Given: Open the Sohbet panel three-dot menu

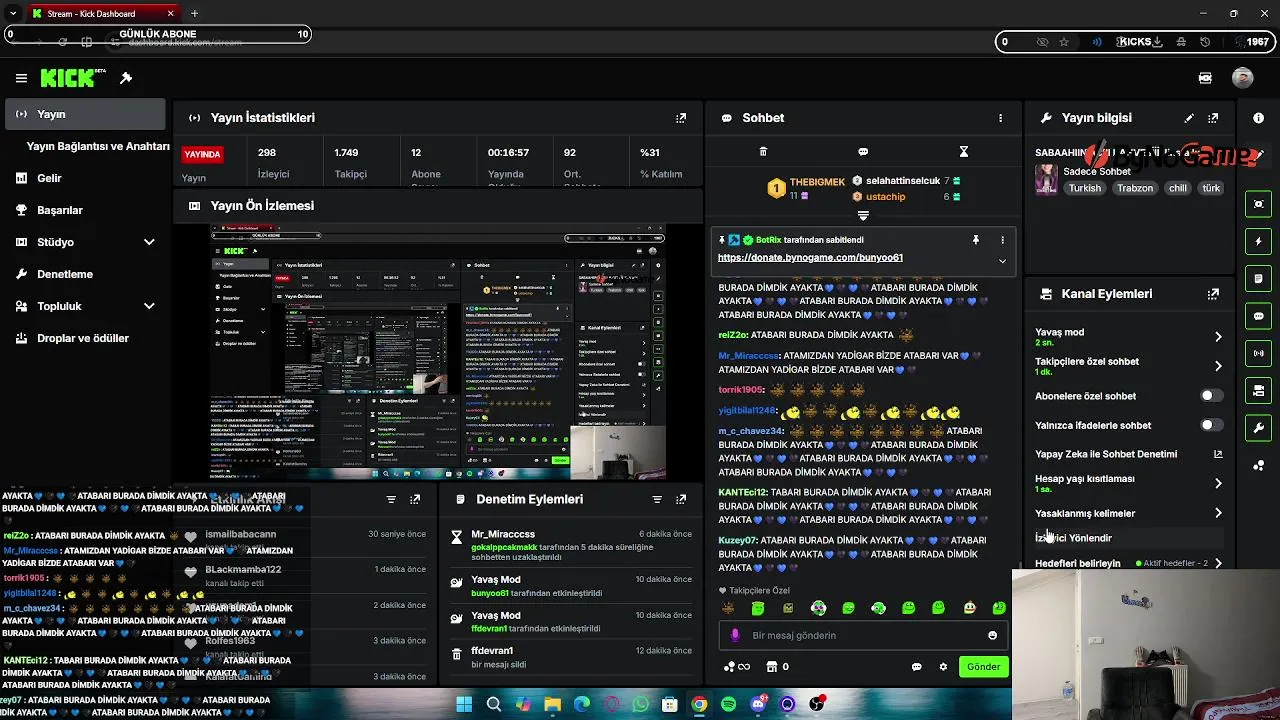Looking at the screenshot, I should coord(1000,118).
